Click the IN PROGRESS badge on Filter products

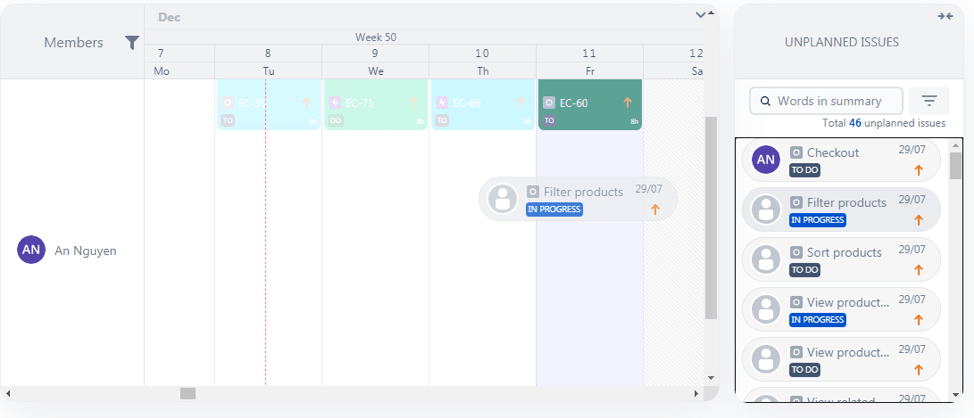[x=817, y=220]
